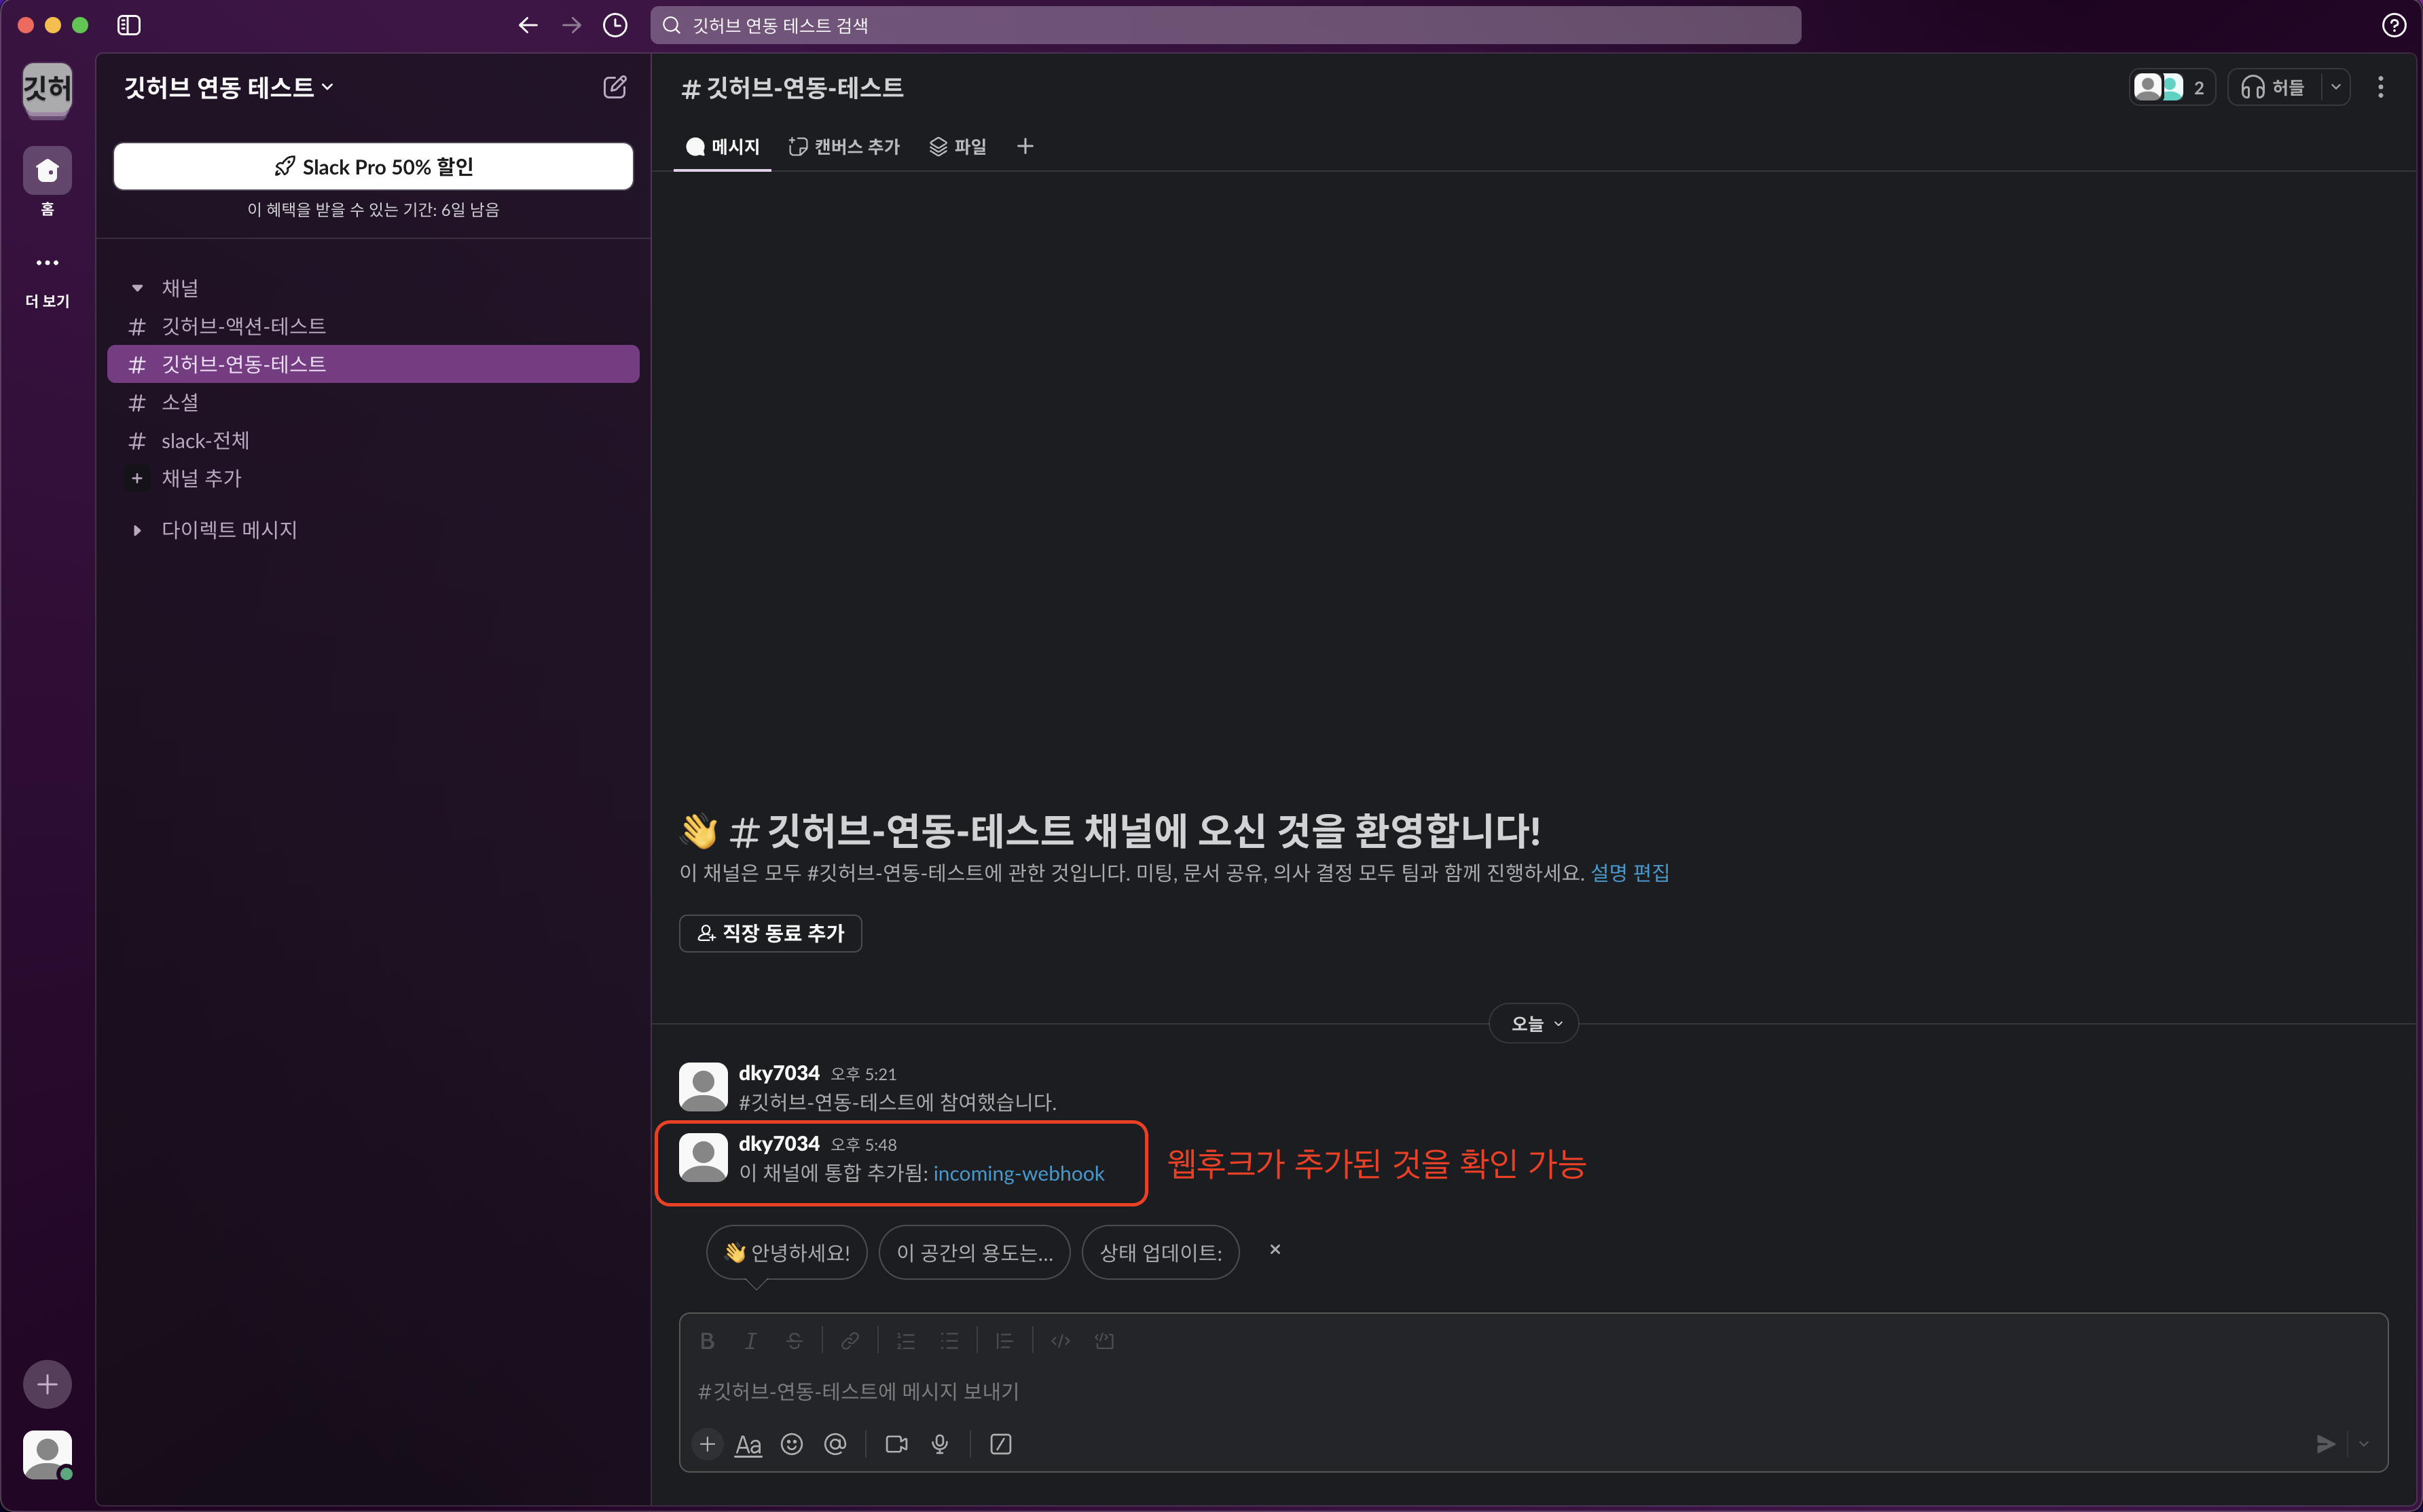This screenshot has height=1512, width=2423.
Task: Toggle bold formatting in message composer
Action: (707, 1341)
